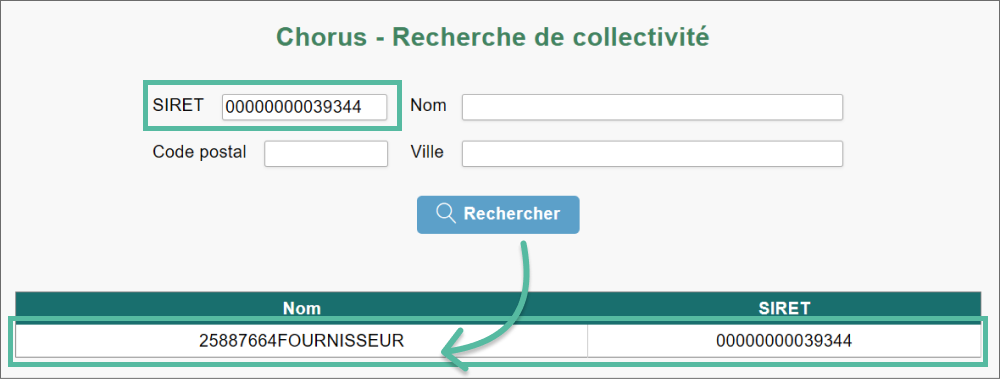Click the divider between the Nom and SIRET result cells

(x=587, y=341)
